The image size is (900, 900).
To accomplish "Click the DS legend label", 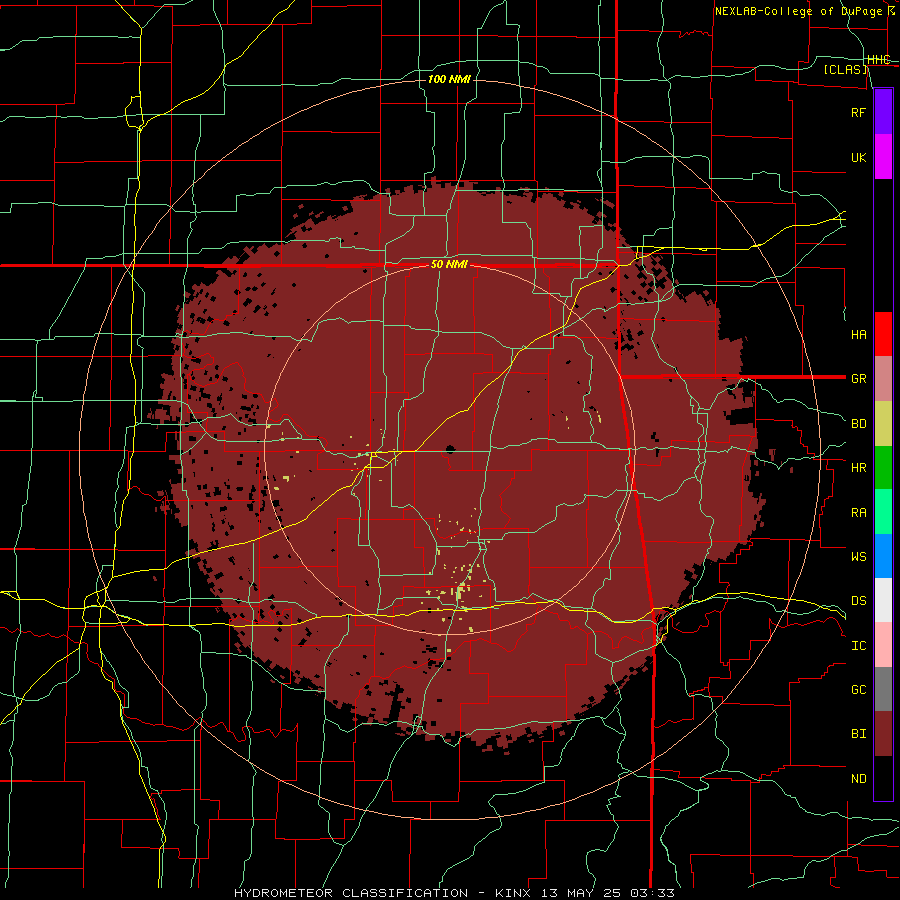I will pos(858,600).
